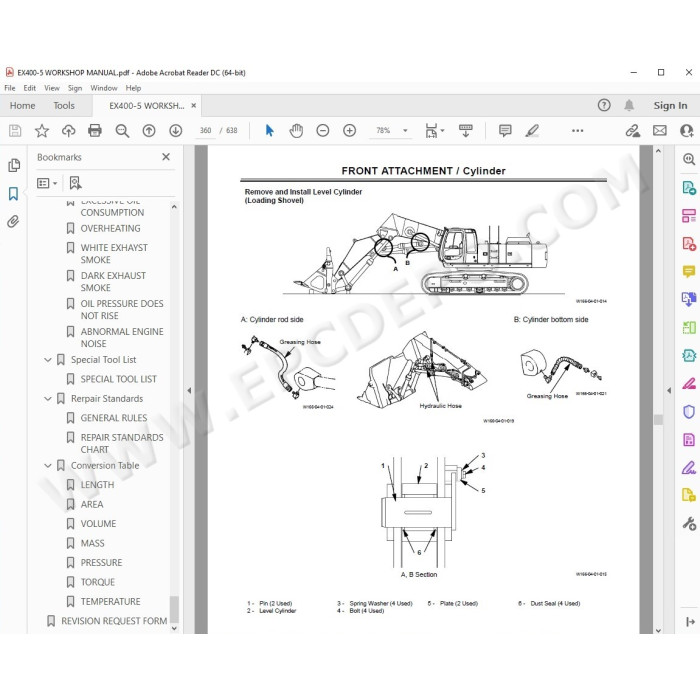Go to next page arrow
700x700 pixels.
[175, 130]
